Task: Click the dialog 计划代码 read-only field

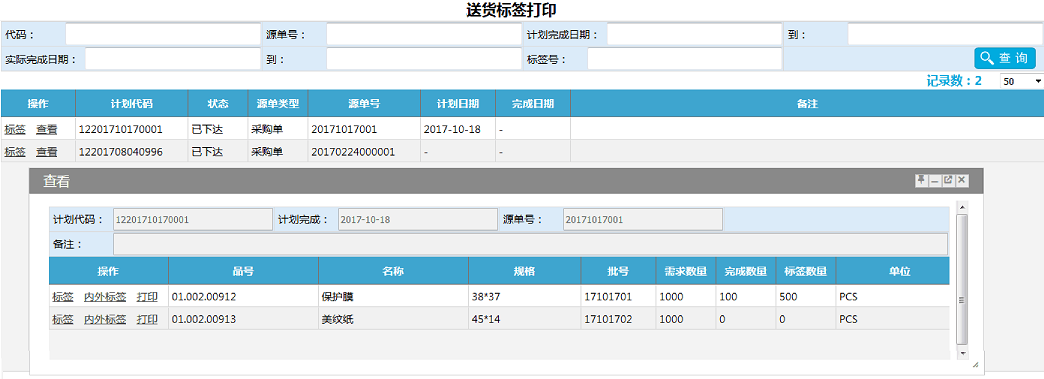Action: point(193,219)
